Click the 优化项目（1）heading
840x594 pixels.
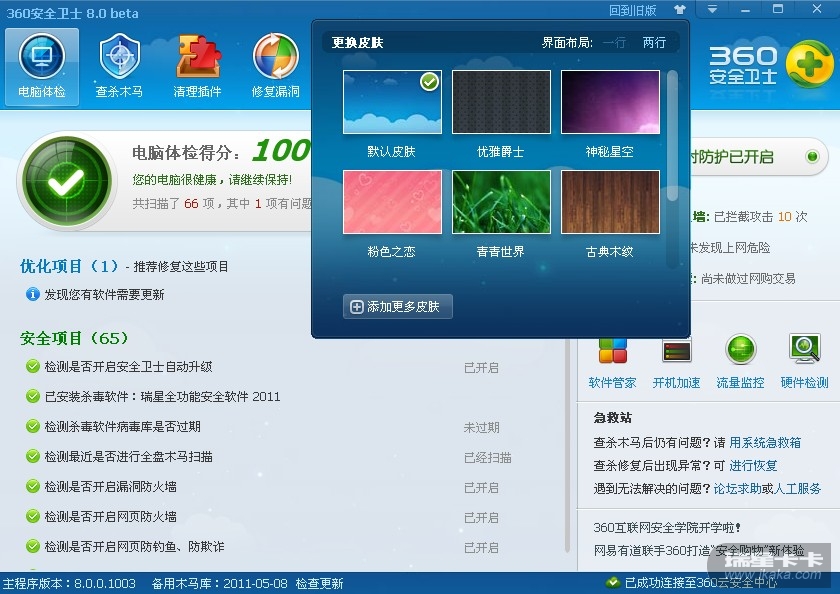pyautogui.click(x=69, y=266)
